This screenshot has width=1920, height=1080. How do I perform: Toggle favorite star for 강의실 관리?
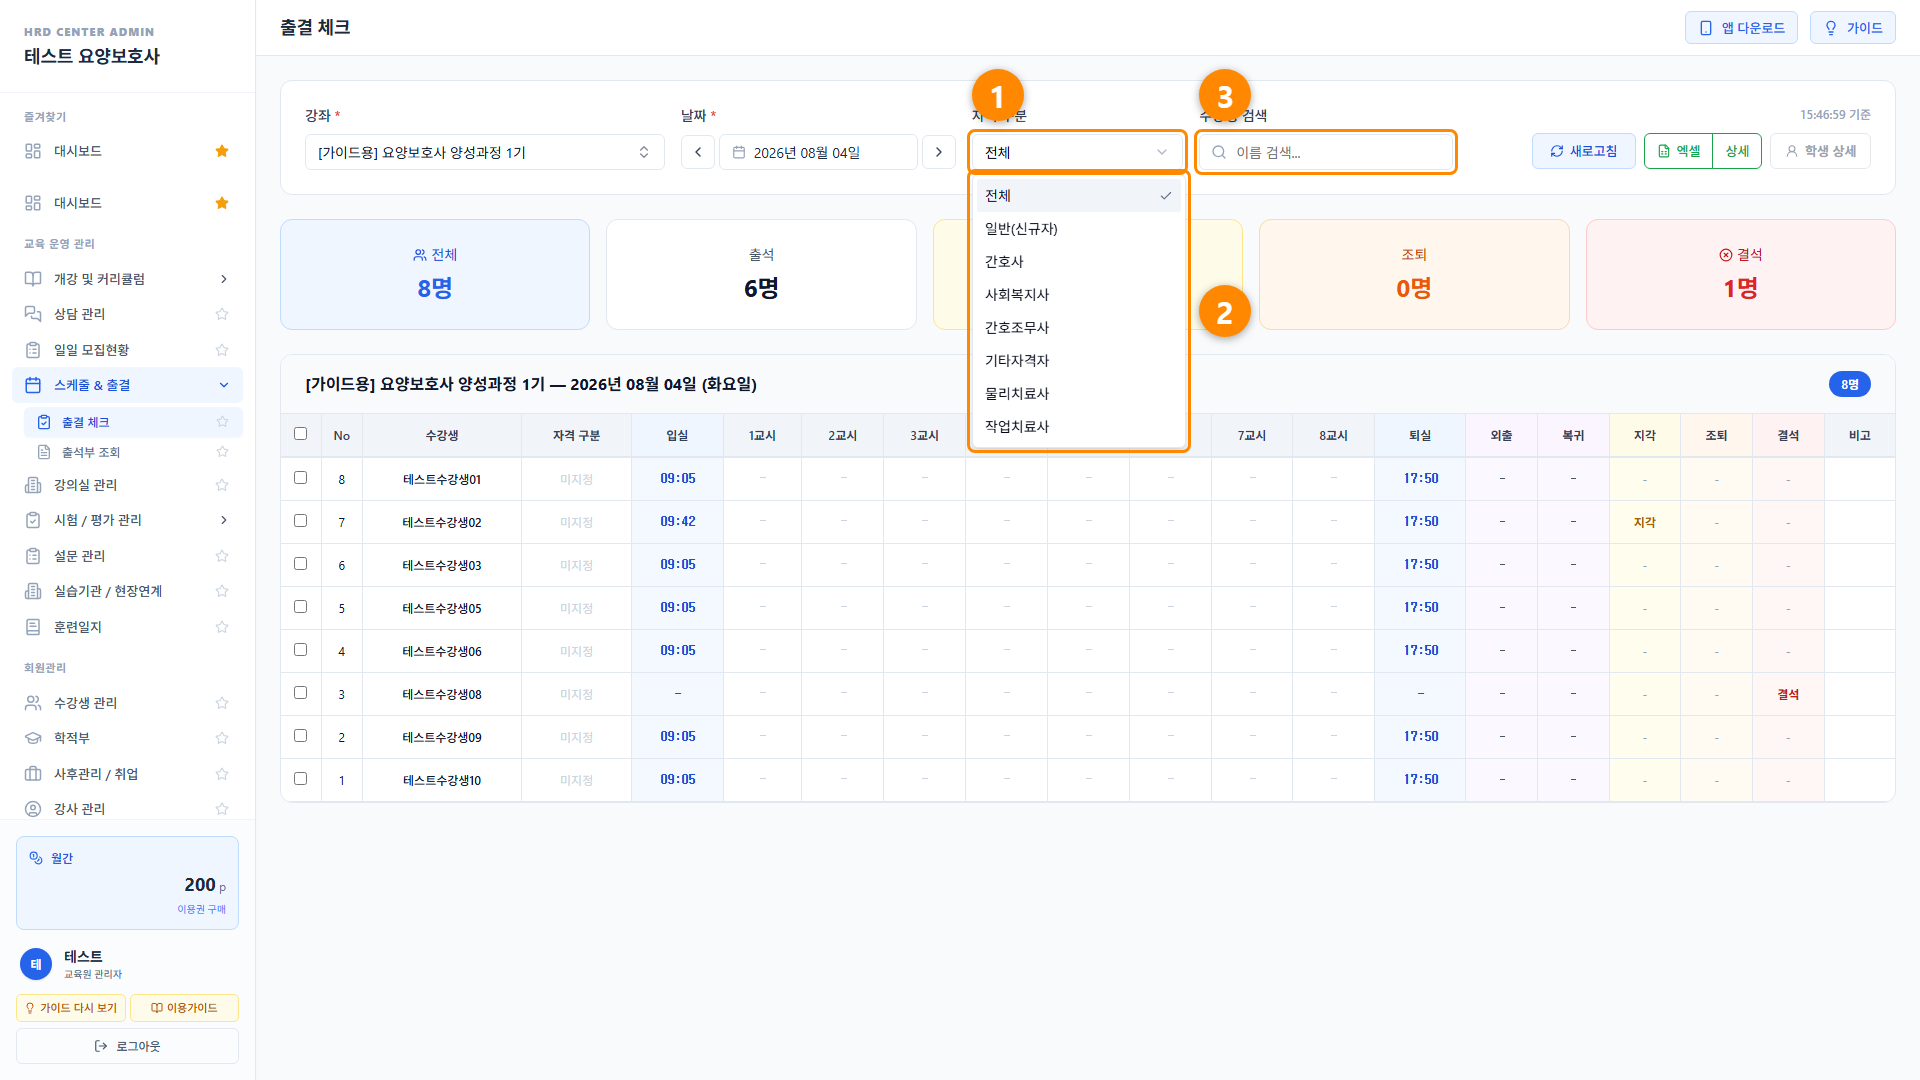(222, 485)
